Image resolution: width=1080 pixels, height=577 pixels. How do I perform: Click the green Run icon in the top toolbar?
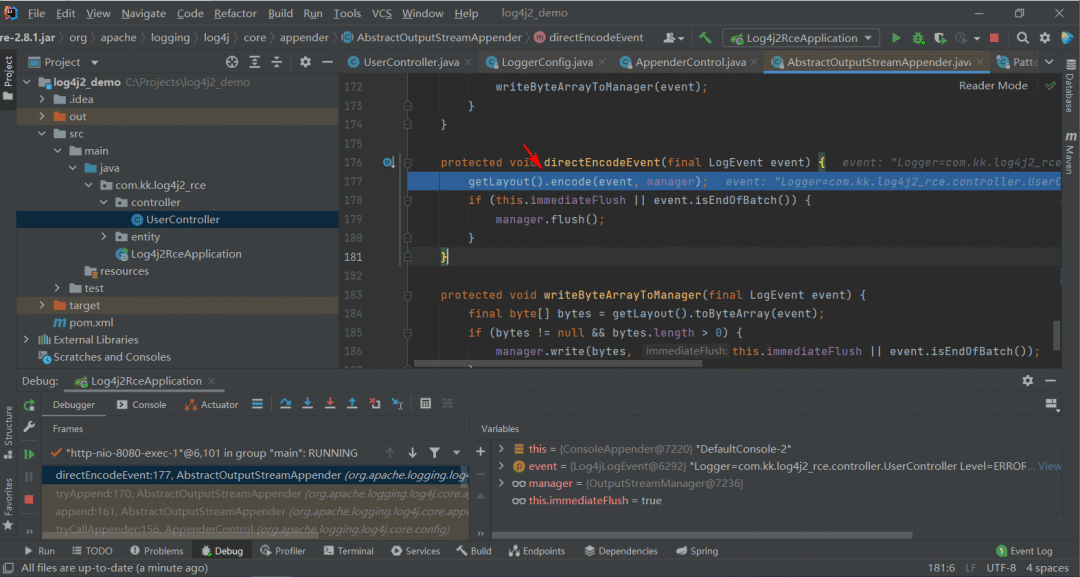pos(896,38)
